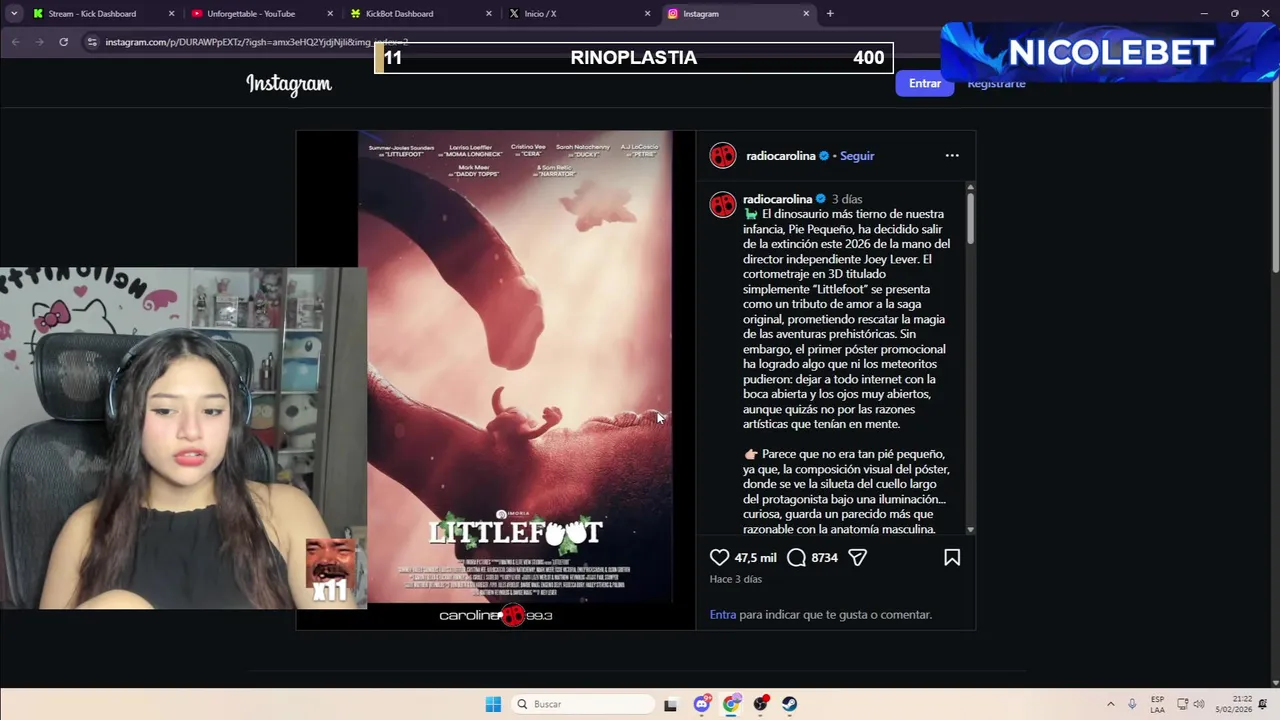Image resolution: width=1280 pixels, height=720 pixels.
Task: Switch to the KickBot Dashboard tab
Action: click(422, 13)
